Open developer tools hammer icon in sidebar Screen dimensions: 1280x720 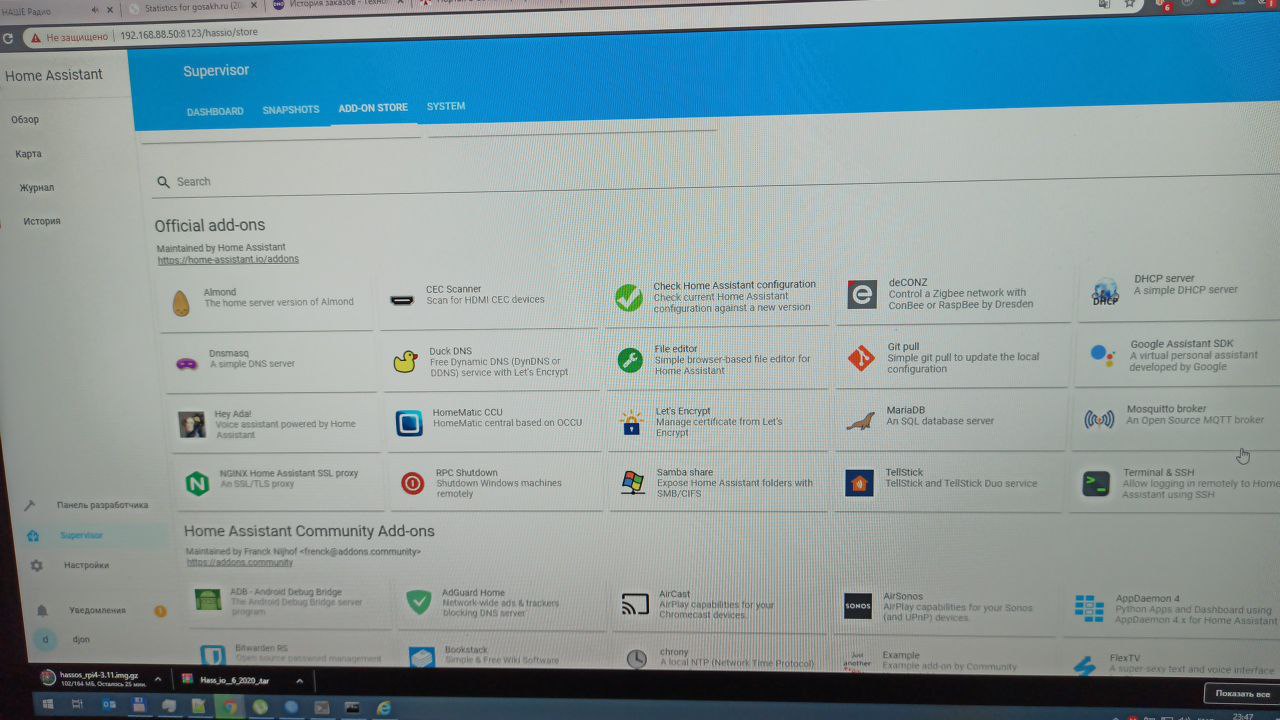pos(30,505)
